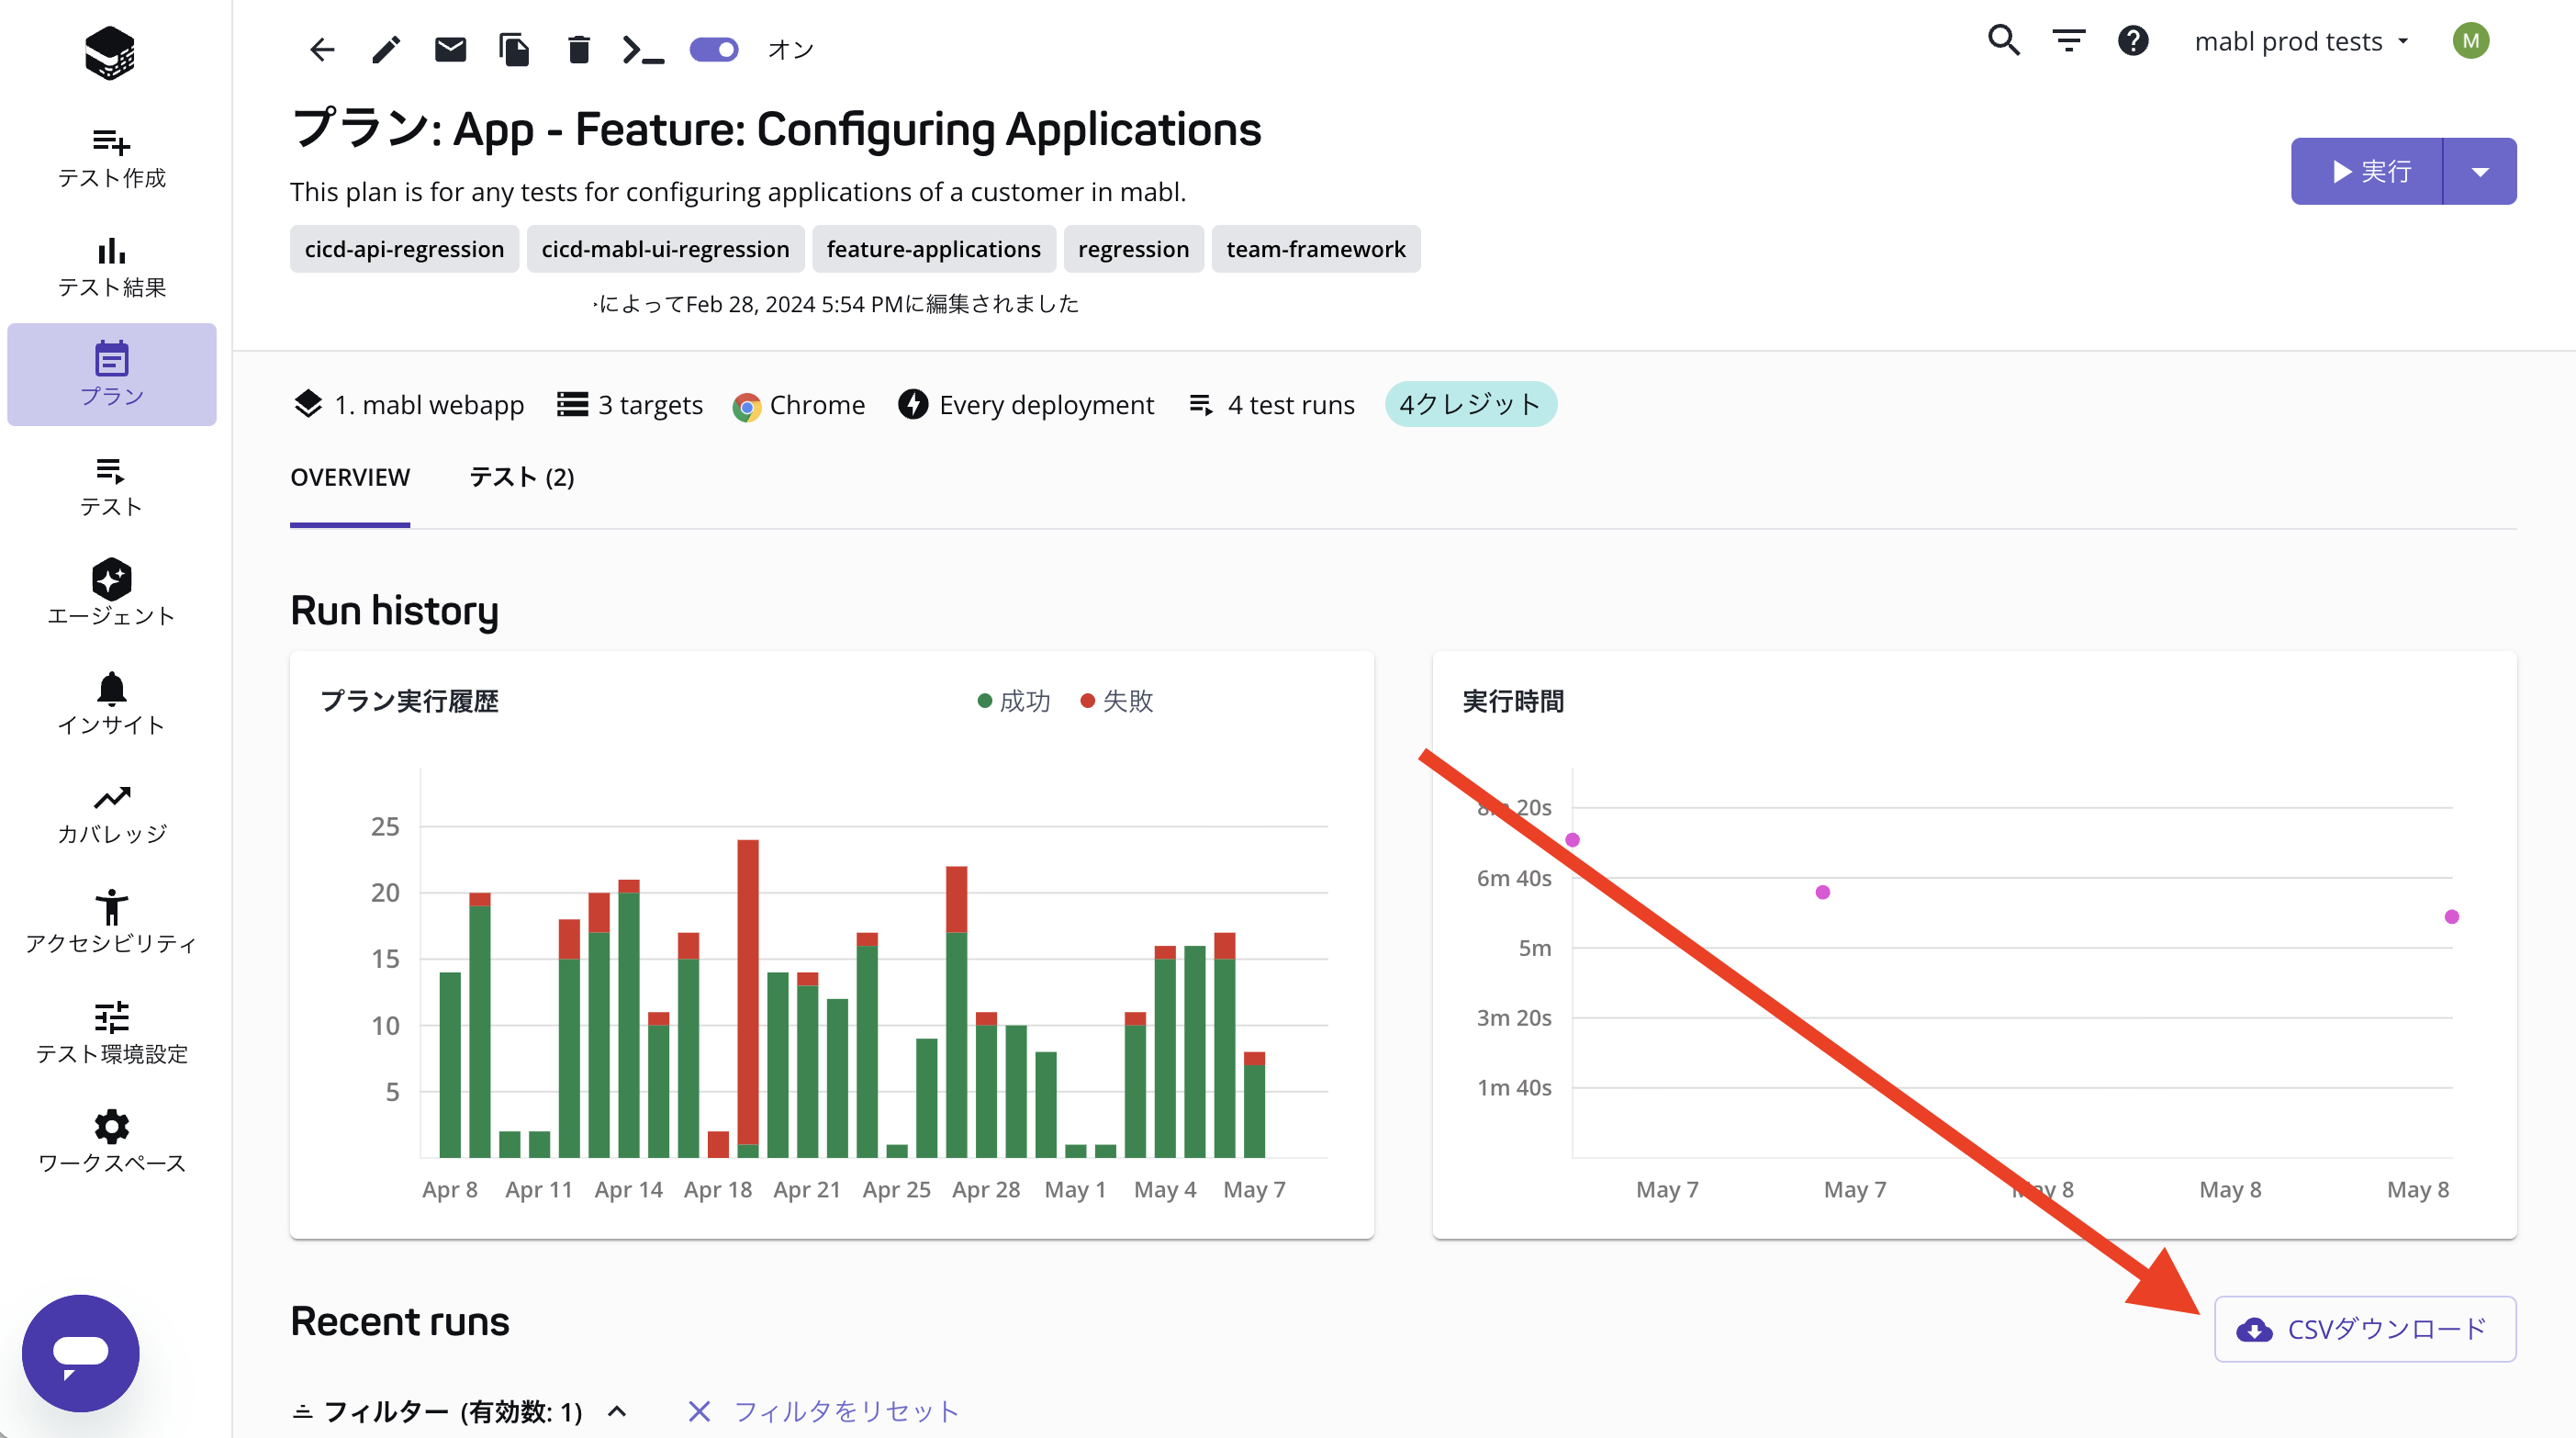The height and width of the screenshot is (1438, 2576).
Task: Open アクセシビリティ in the sidebar
Action: [111, 923]
